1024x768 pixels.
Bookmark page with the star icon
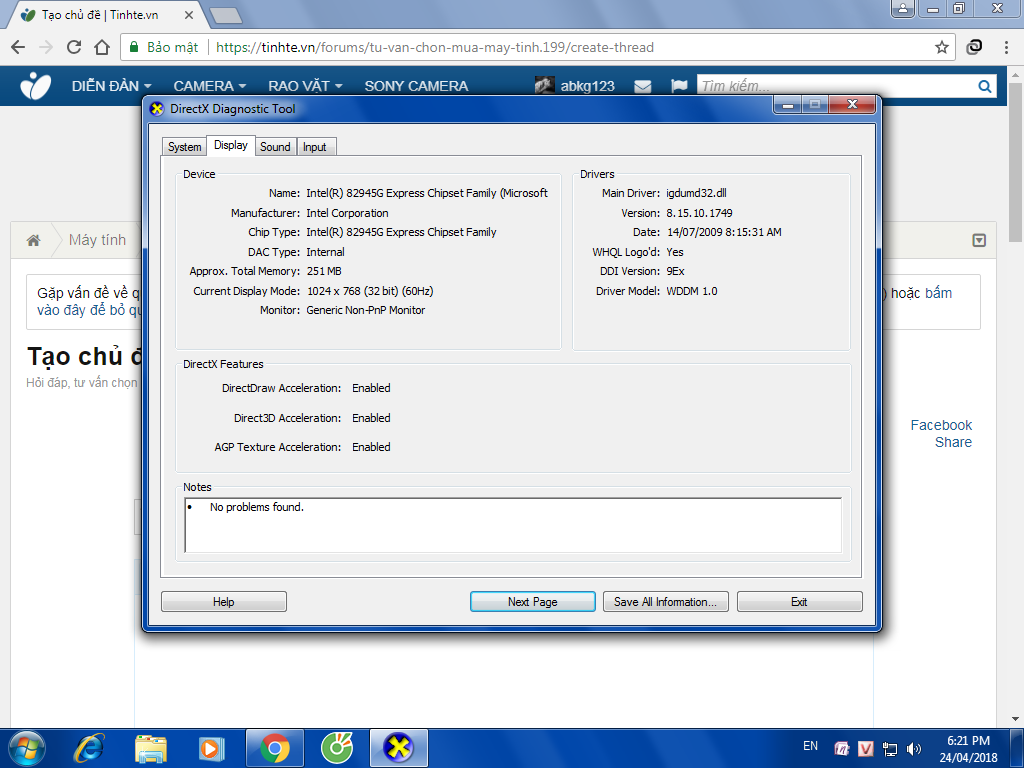click(x=941, y=47)
